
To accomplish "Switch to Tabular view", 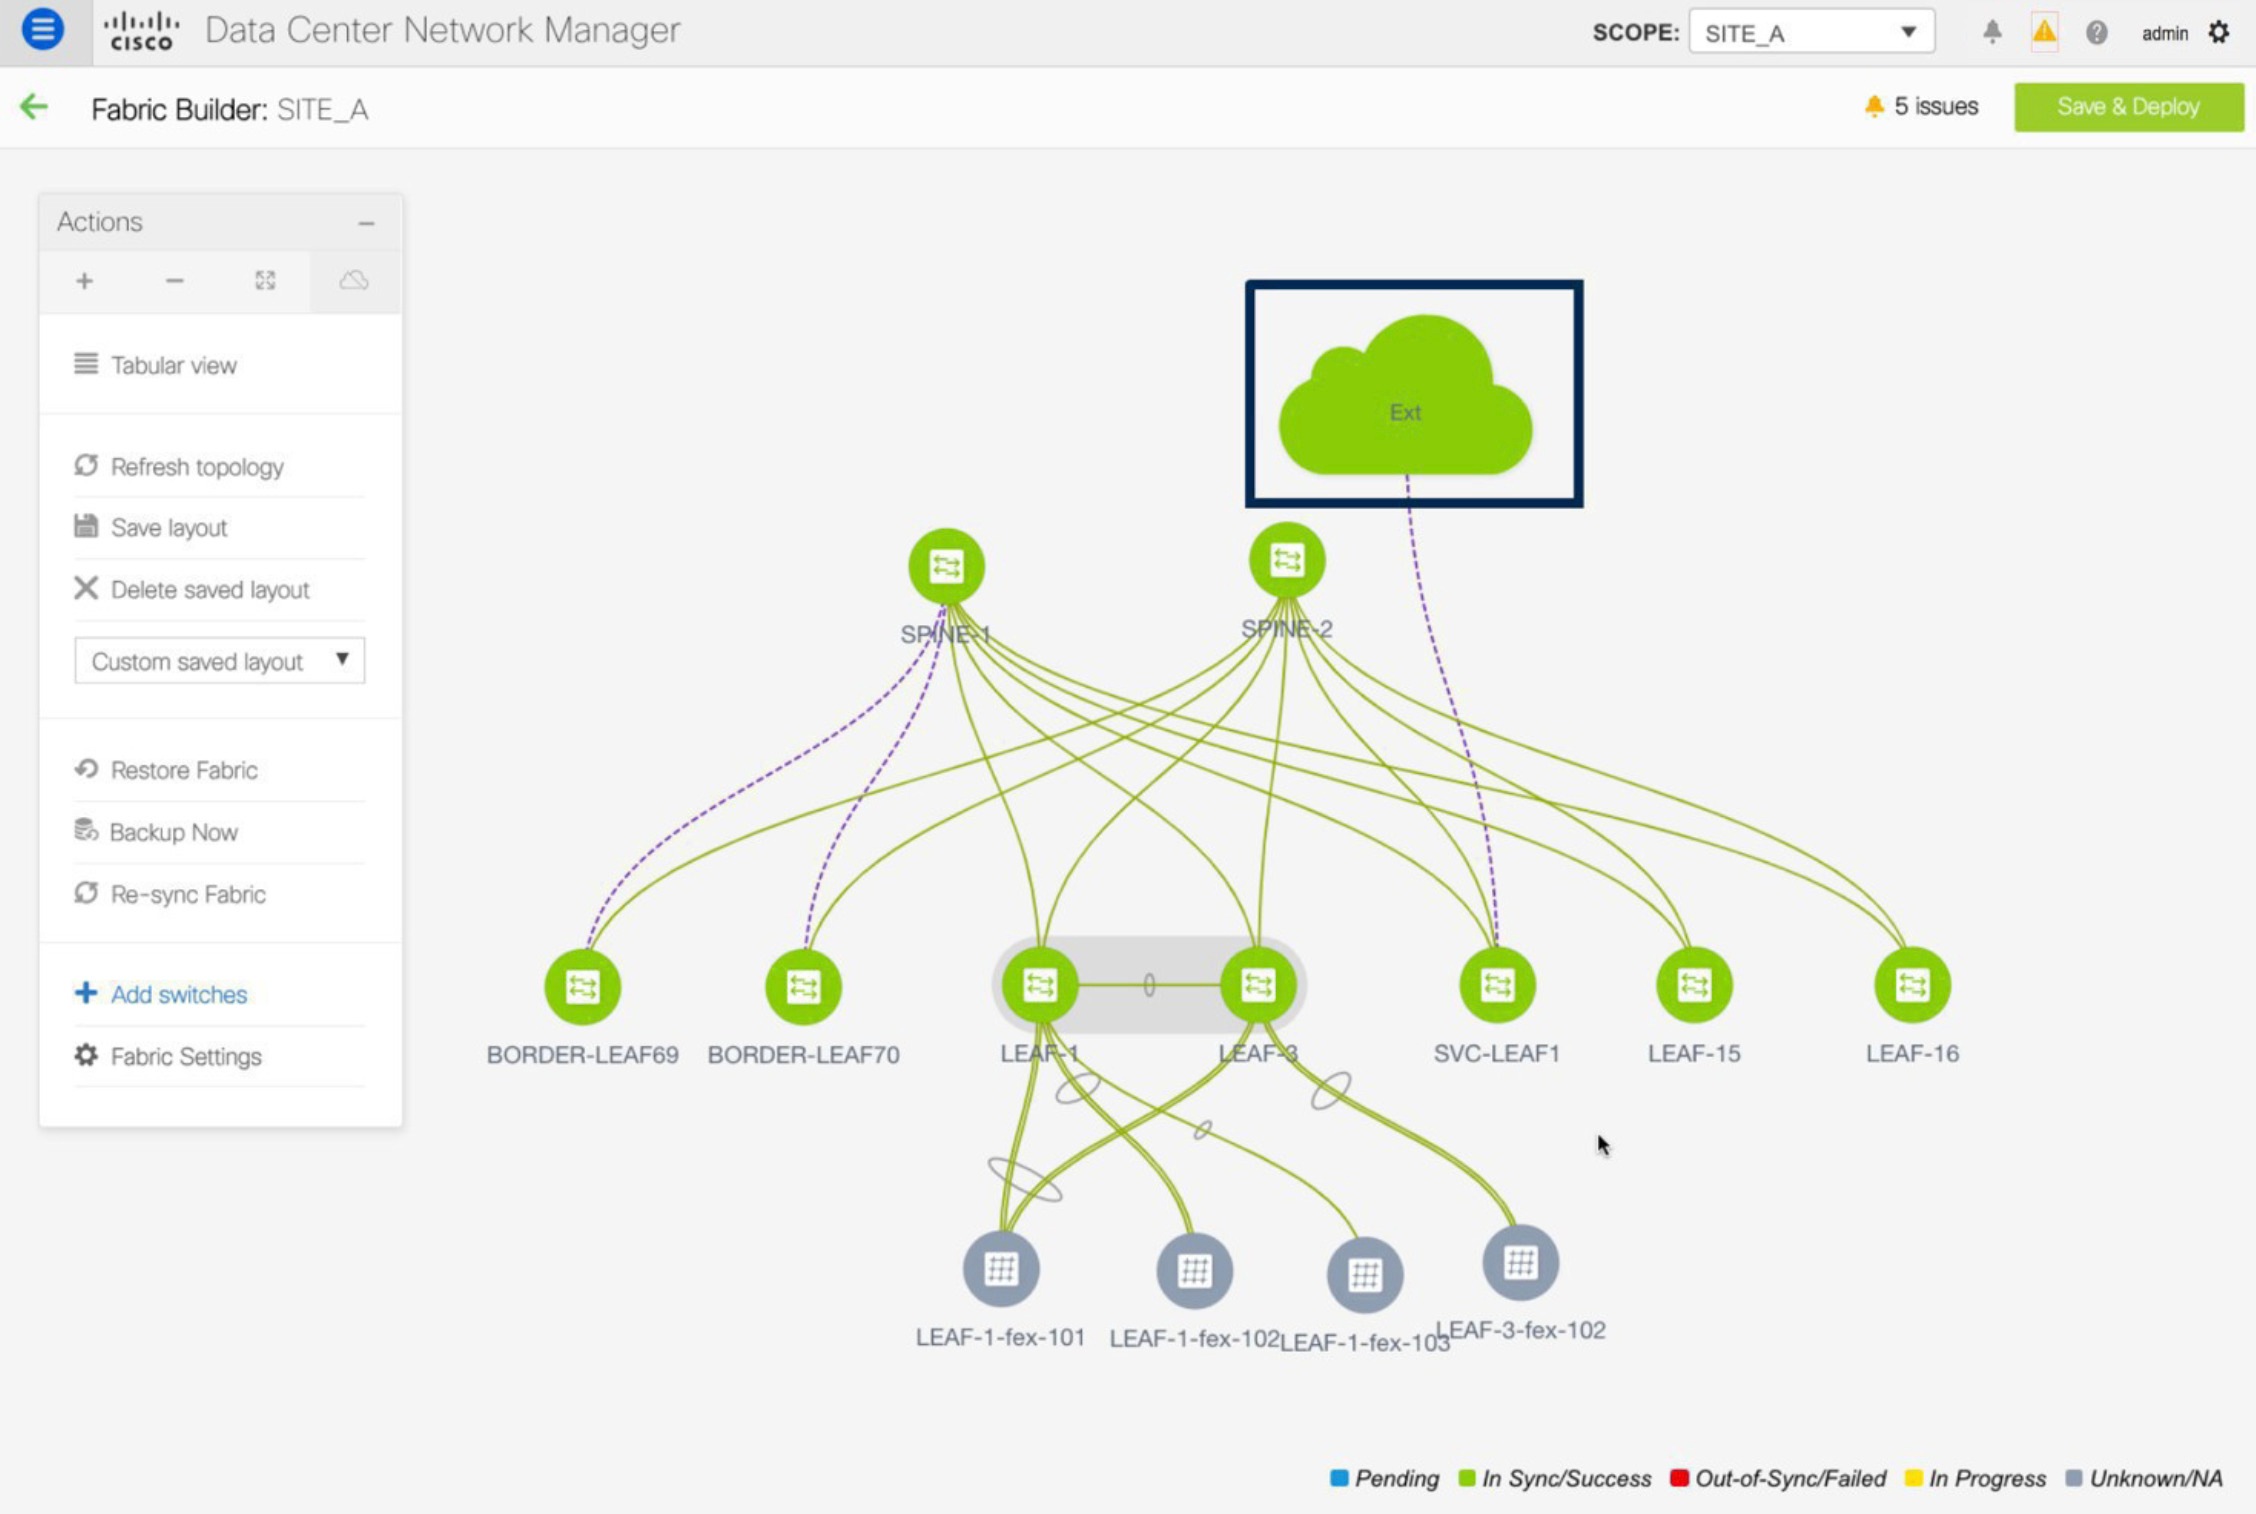I will (155, 365).
